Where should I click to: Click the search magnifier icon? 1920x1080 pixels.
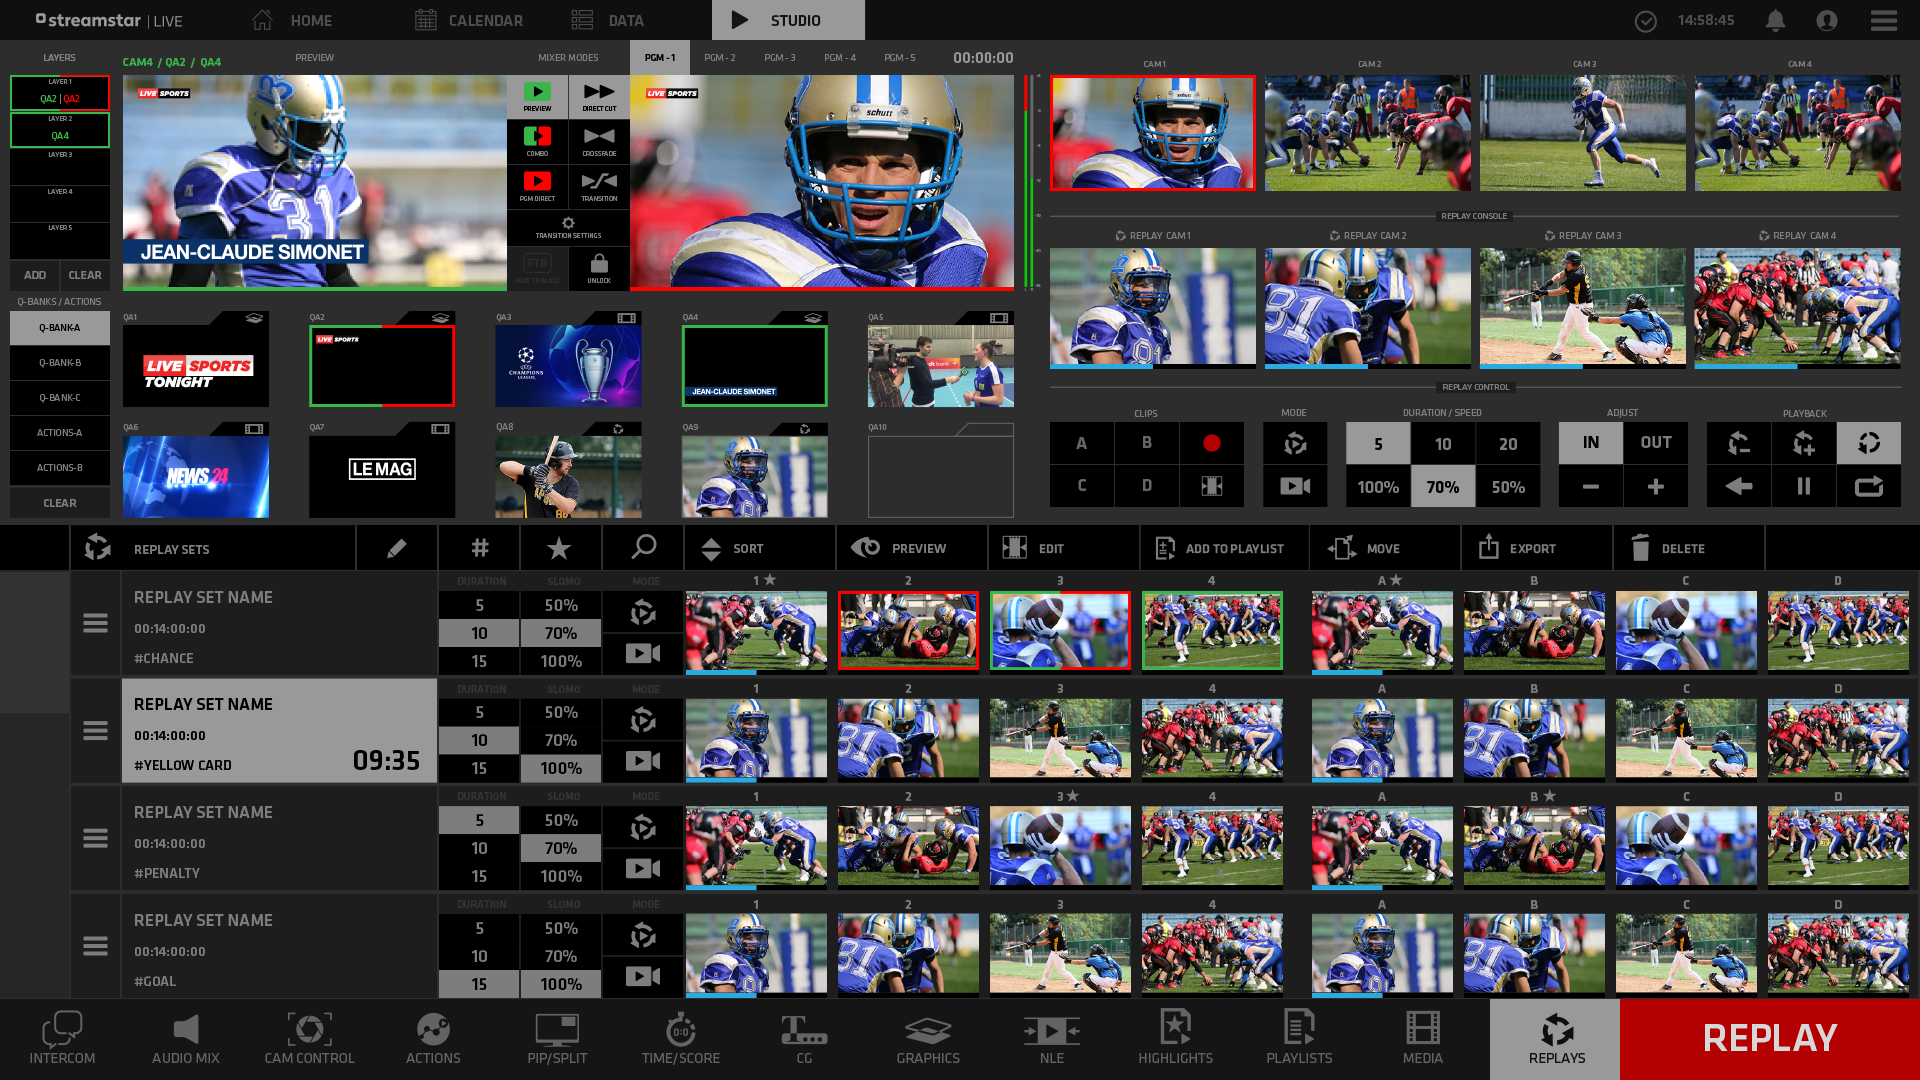[x=643, y=548]
